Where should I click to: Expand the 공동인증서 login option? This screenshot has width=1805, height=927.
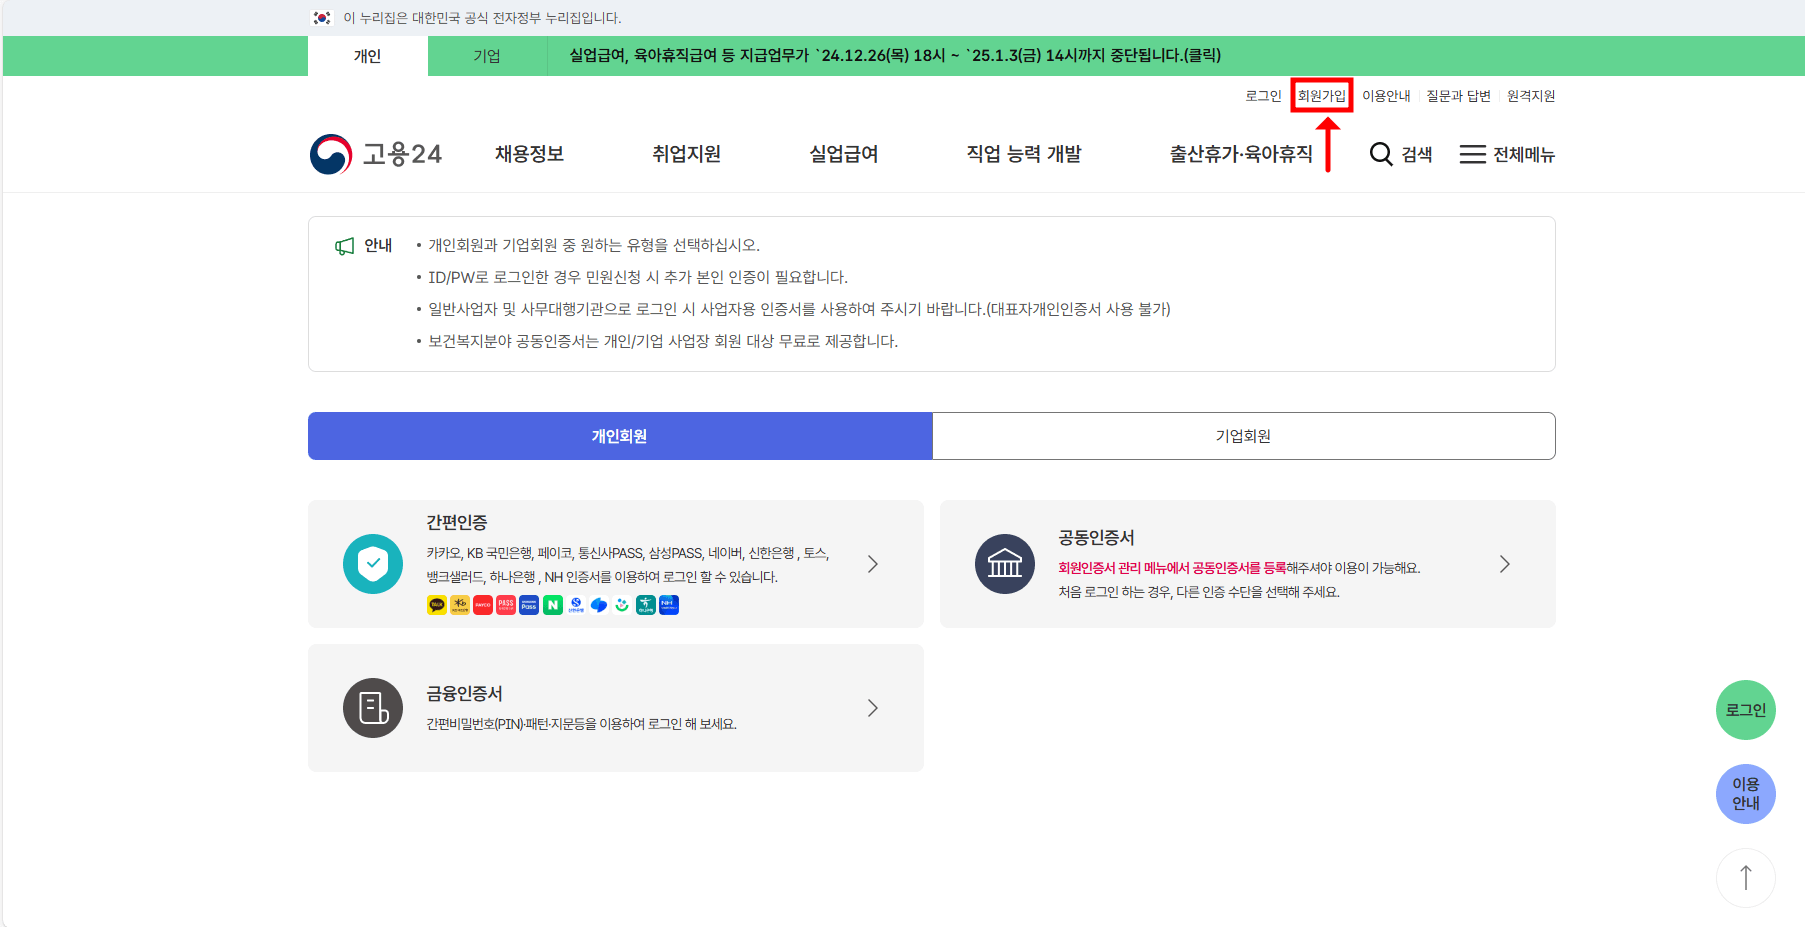pos(1504,564)
